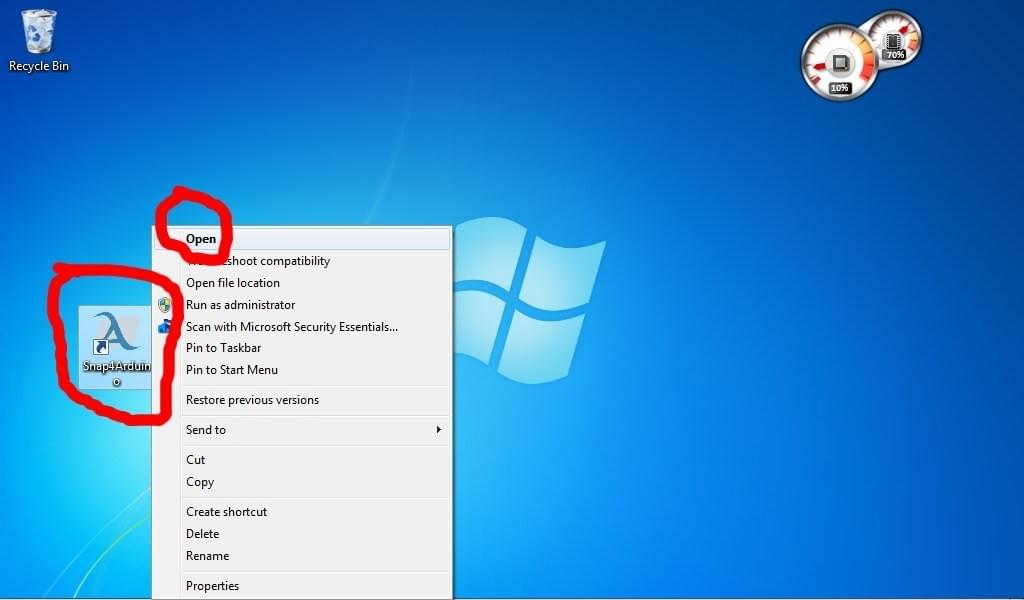Click the Security Essentials scan icon
Viewport: 1024px width, 600px height.
click(165, 326)
